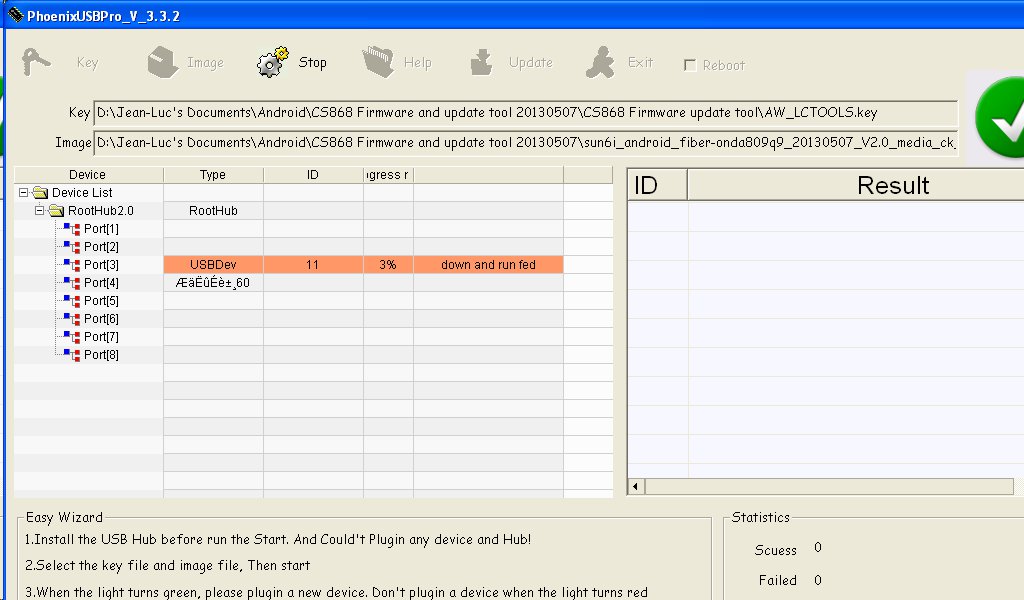Click the USBDev type cell

point(214,264)
